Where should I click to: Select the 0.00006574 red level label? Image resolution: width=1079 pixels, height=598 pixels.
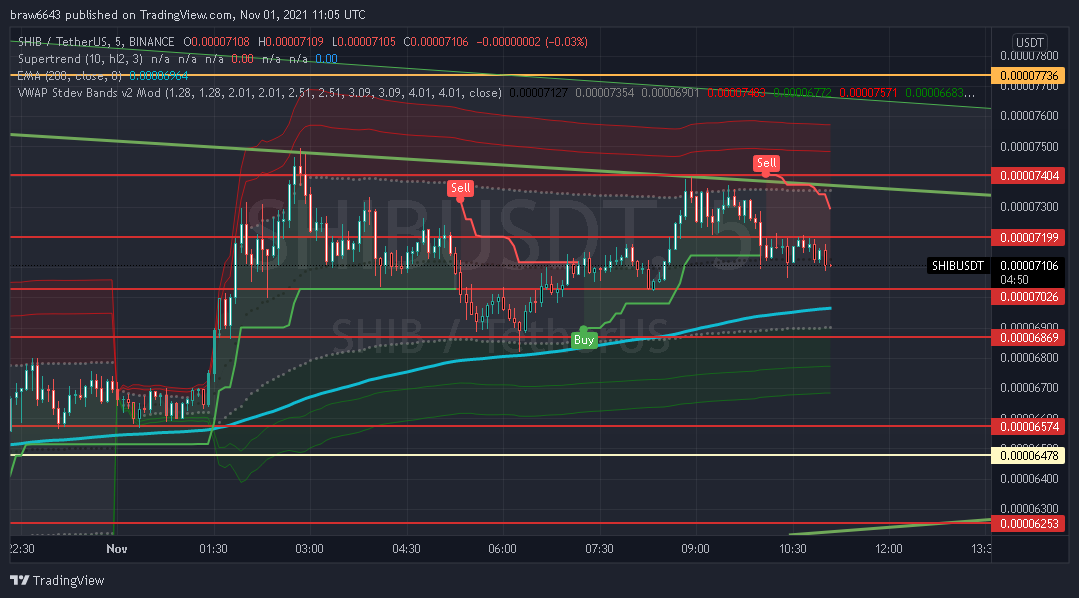[x=1028, y=427]
